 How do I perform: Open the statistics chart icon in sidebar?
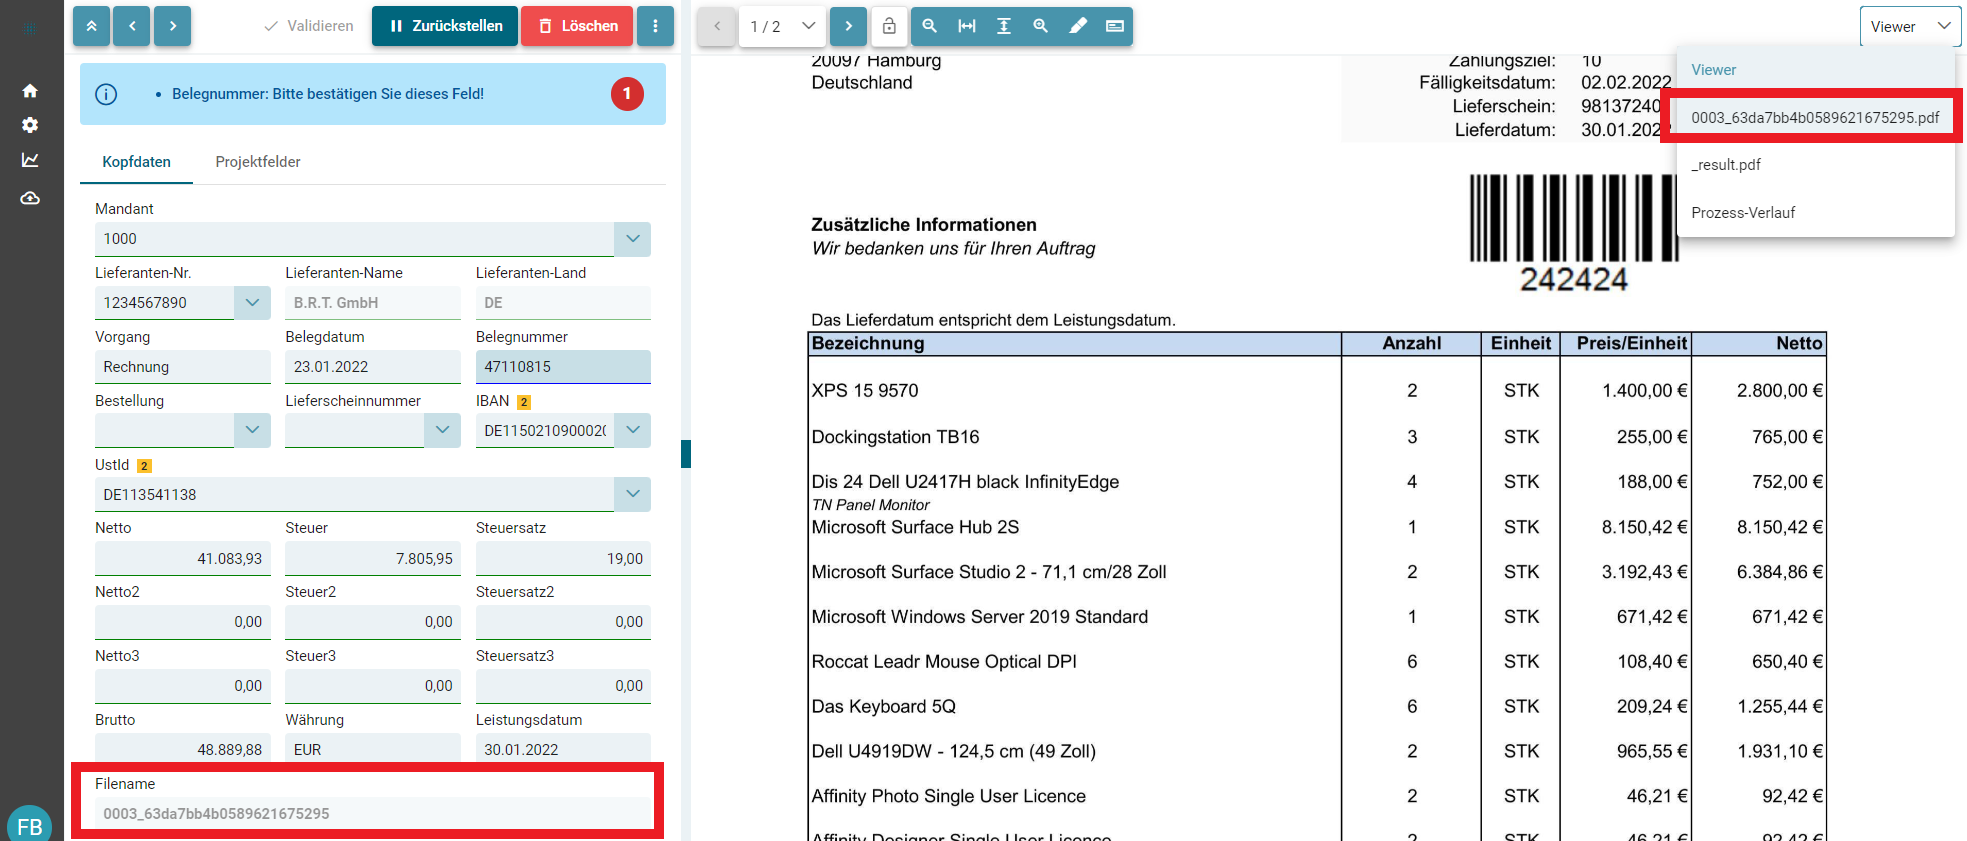point(30,160)
